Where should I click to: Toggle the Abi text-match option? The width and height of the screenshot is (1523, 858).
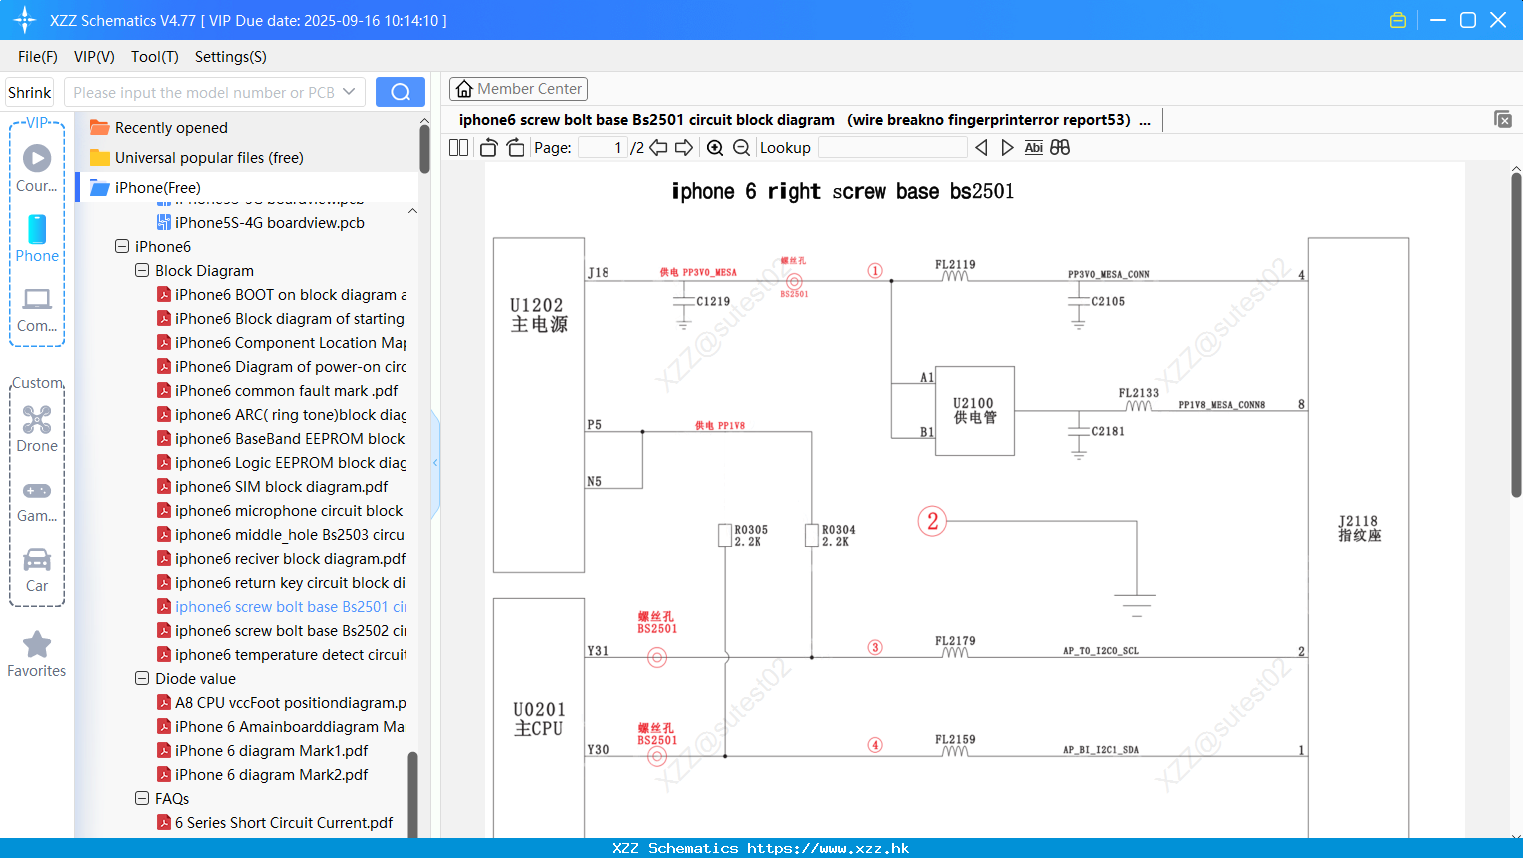(1033, 147)
